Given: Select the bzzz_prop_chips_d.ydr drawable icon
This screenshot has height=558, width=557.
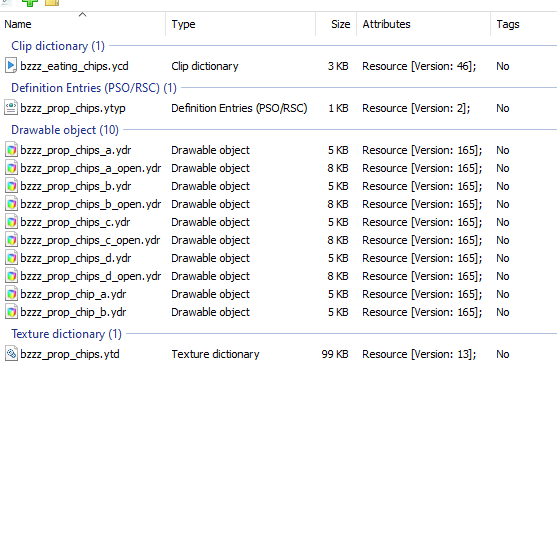Looking at the screenshot, I should (x=11, y=258).
